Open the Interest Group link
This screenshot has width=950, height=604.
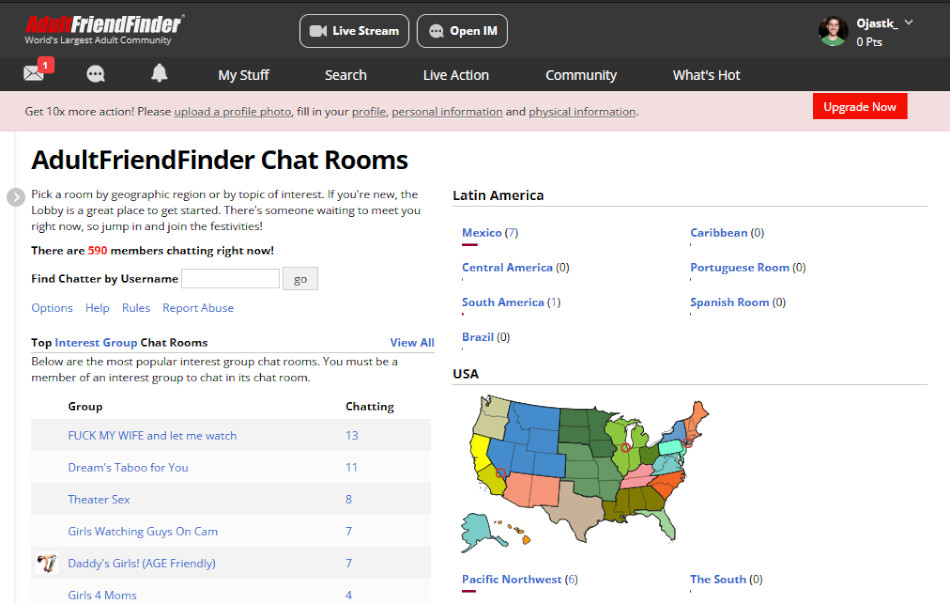96,342
